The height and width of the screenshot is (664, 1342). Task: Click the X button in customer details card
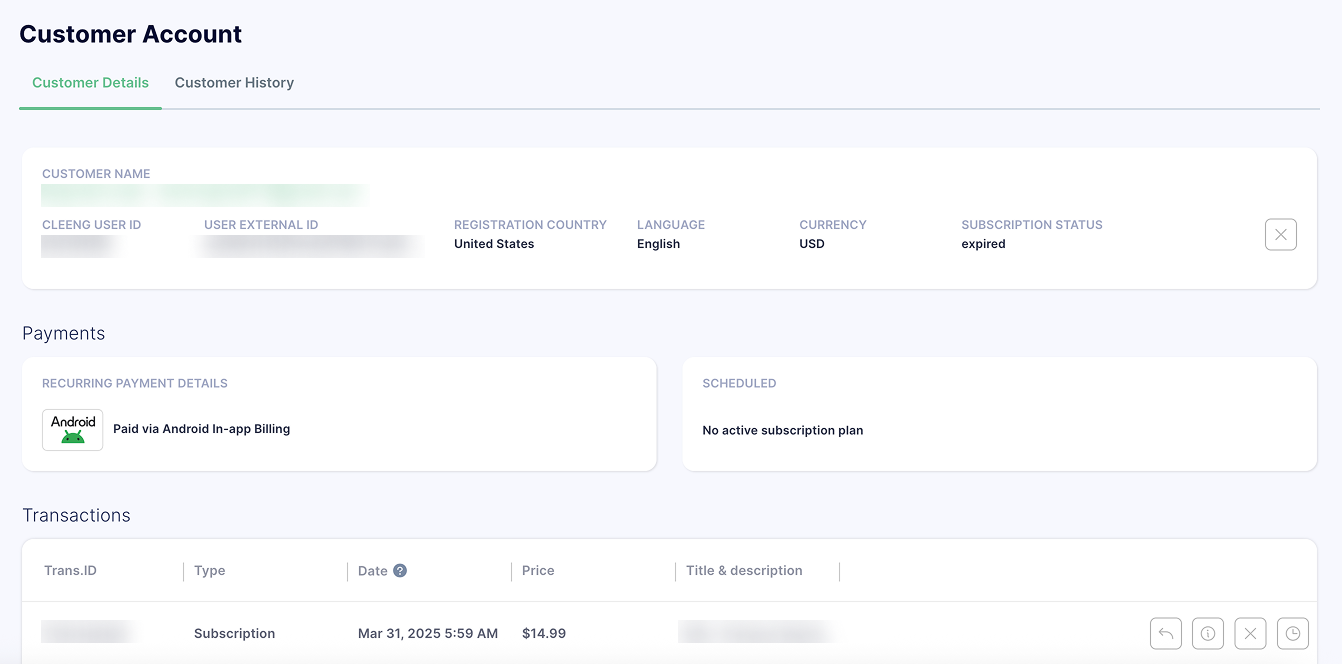point(1281,235)
